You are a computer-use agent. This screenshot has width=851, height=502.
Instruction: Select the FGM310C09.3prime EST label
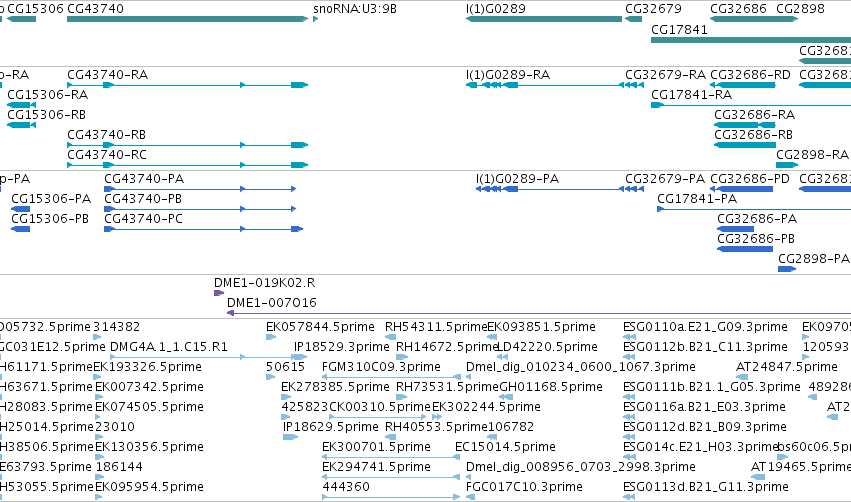[x=381, y=367]
